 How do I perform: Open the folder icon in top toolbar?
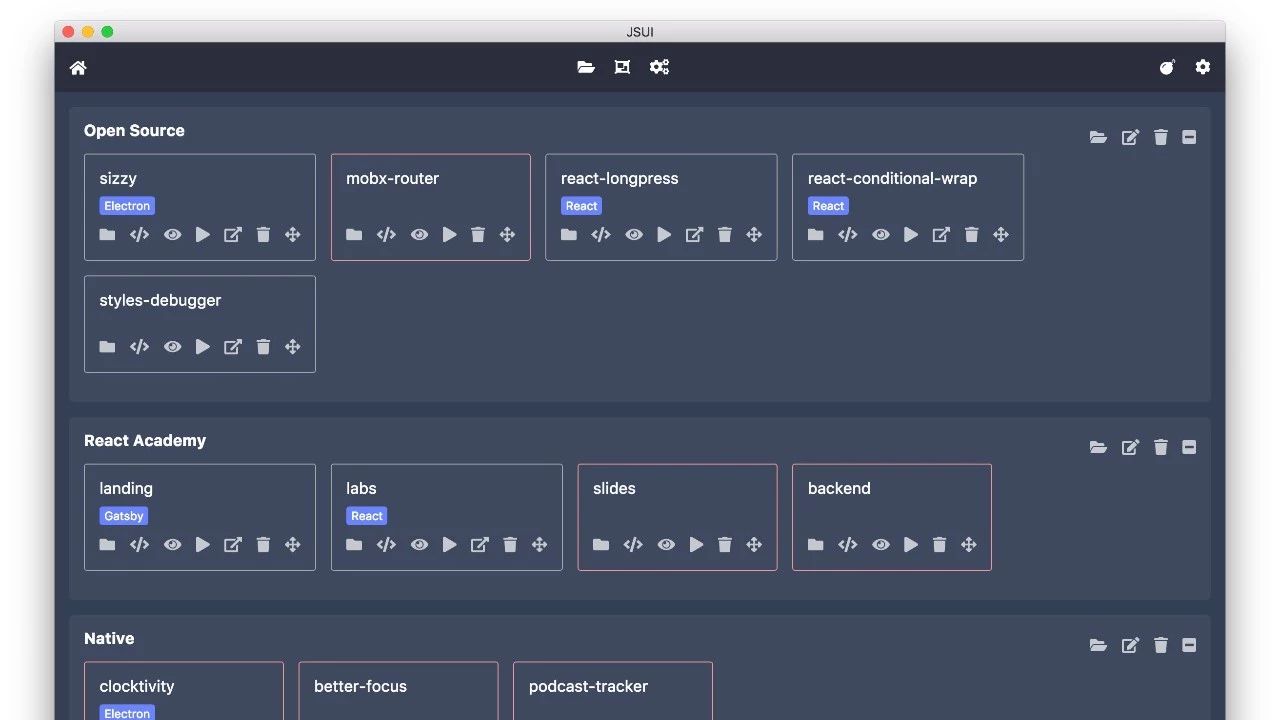(586, 67)
